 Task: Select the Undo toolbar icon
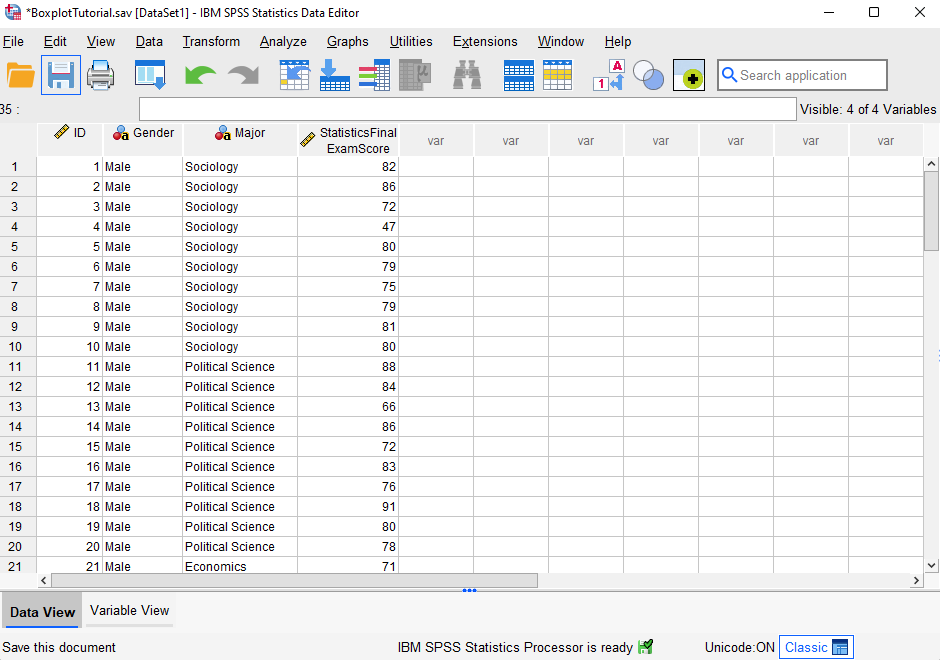pos(199,75)
